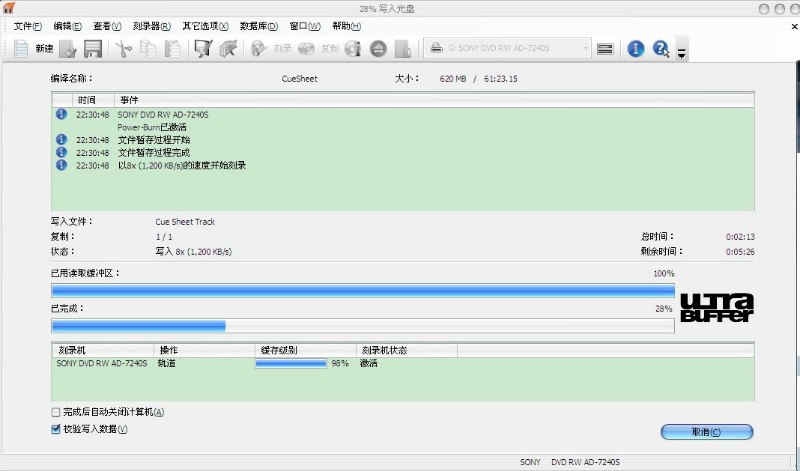Screen dimensions: 800x471
Task: Open the SONY DVD RW AD-7240S drive dropdown
Action: click(x=507, y=48)
